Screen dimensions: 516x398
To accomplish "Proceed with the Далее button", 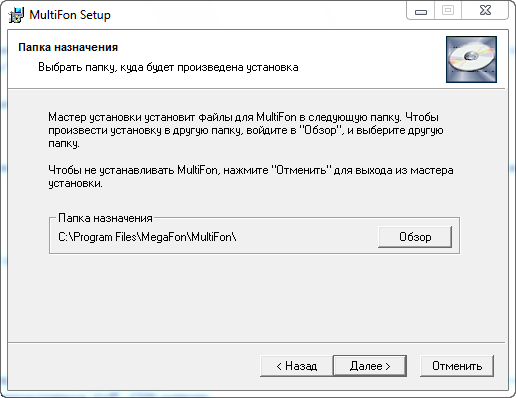I will click(370, 366).
